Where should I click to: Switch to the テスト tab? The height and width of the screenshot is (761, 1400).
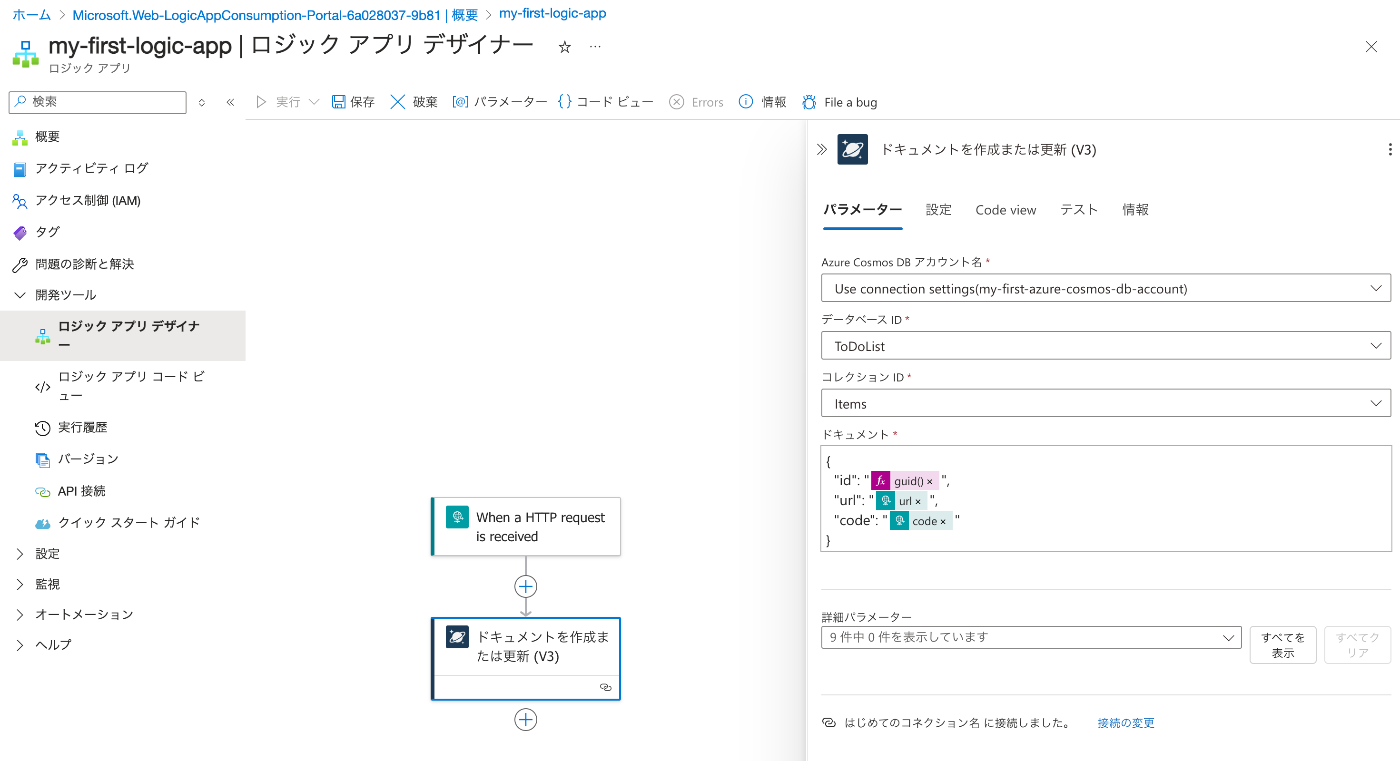pyautogui.click(x=1079, y=210)
